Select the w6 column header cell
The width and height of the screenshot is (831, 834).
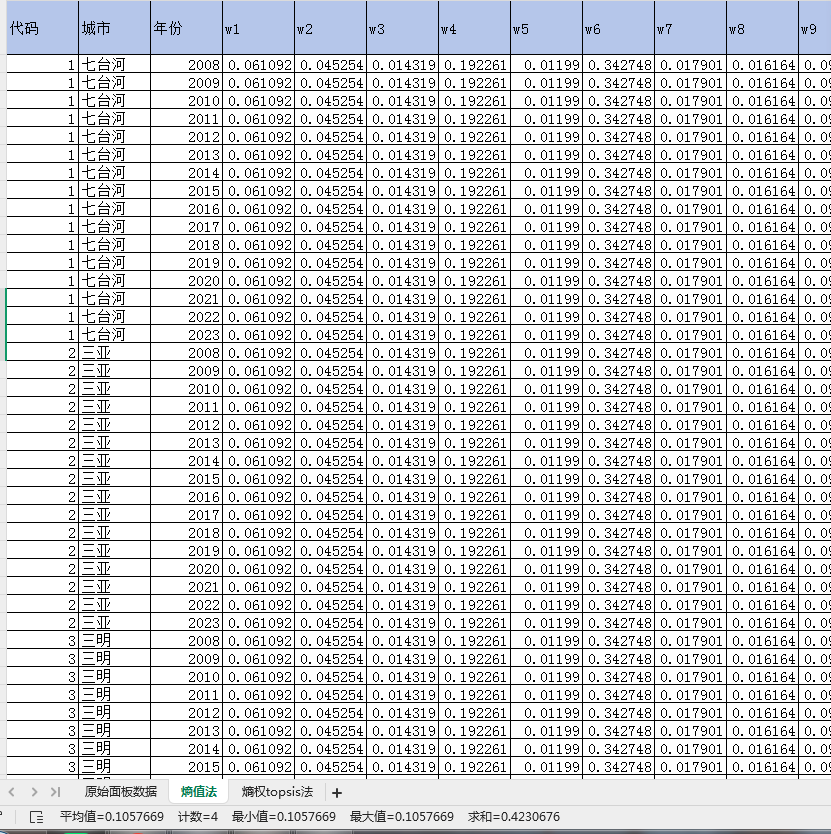tap(618, 28)
